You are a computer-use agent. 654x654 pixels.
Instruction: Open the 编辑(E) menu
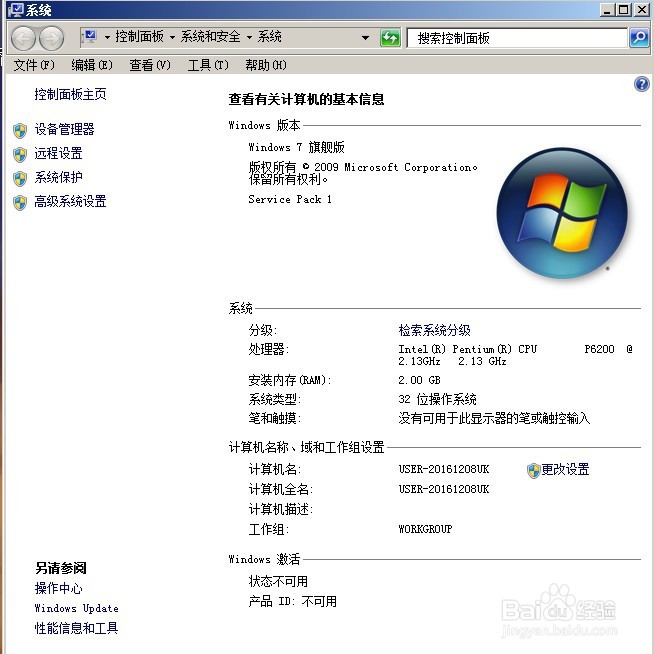click(x=92, y=65)
